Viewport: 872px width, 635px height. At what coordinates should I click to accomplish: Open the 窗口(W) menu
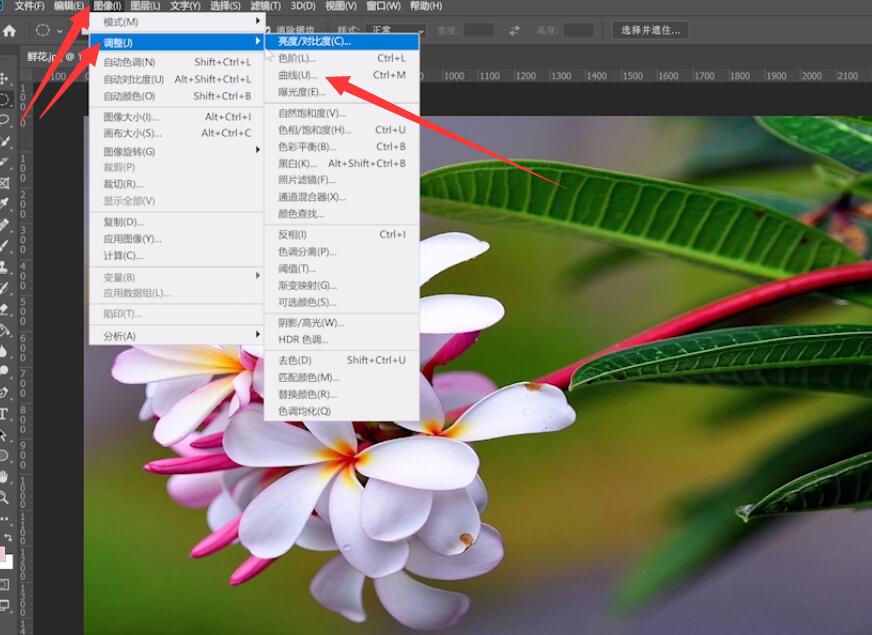383,6
